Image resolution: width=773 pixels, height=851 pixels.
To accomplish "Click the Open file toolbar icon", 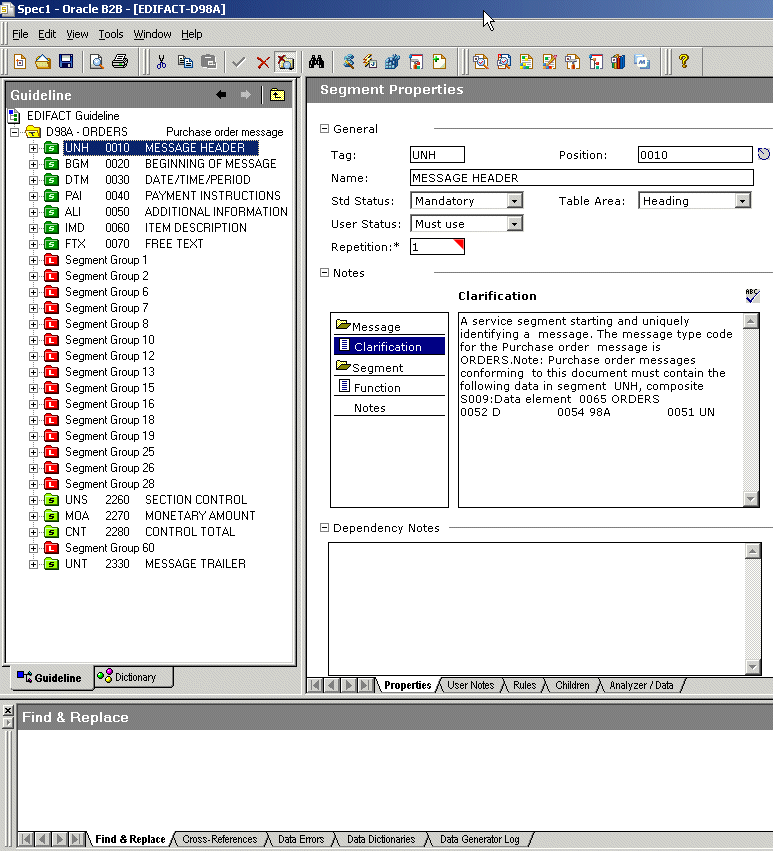I will [x=43, y=62].
